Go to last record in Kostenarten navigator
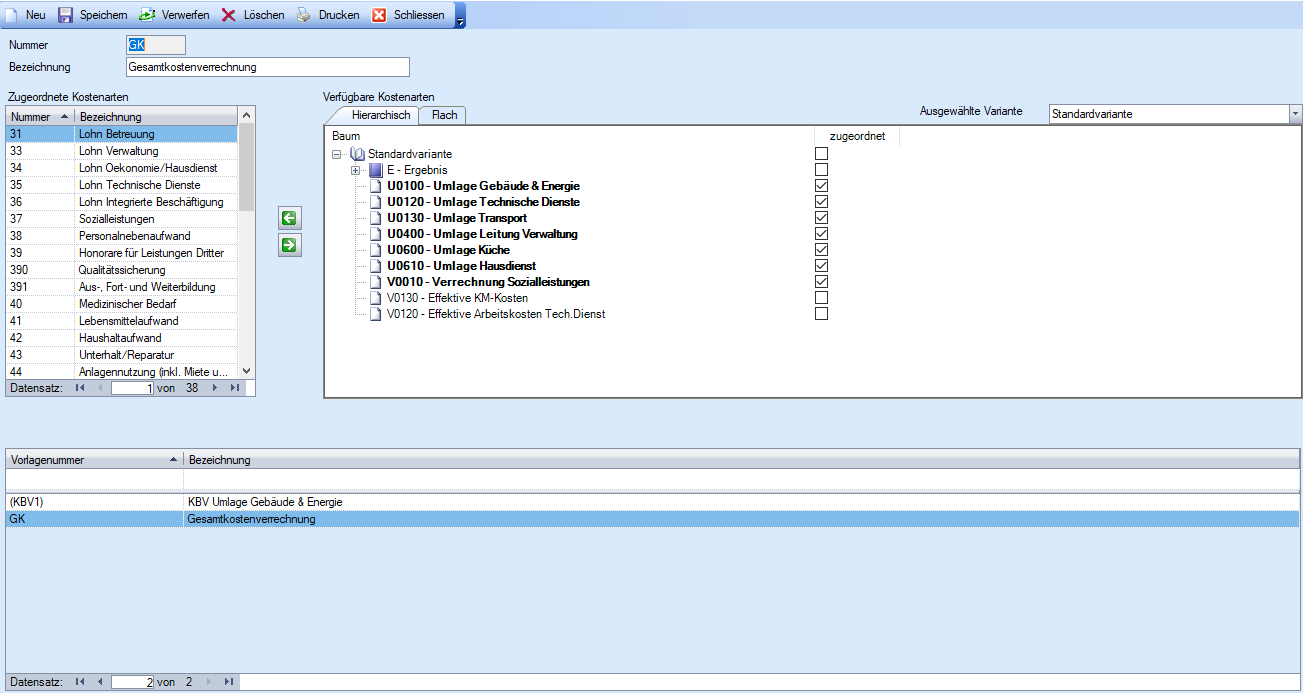This screenshot has height=693, width=1303. (234, 387)
